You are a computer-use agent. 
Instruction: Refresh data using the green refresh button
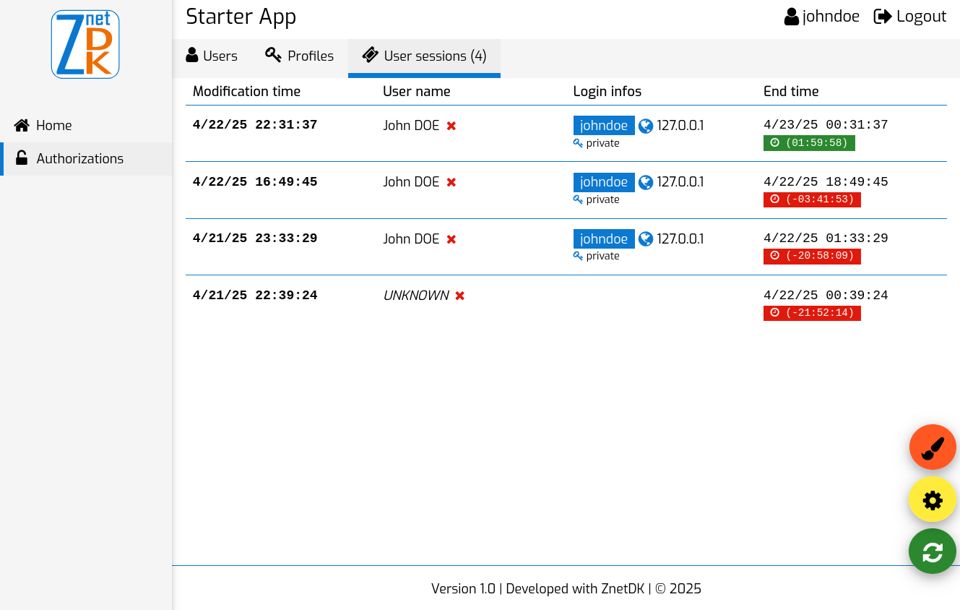click(932, 551)
